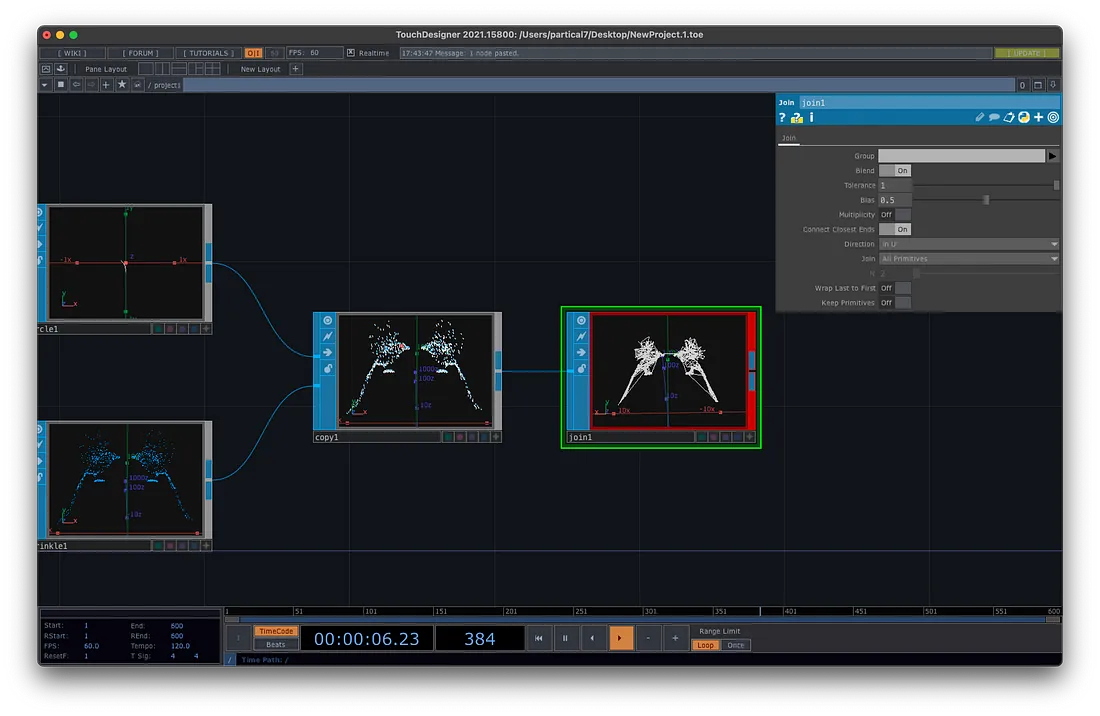Click the TimeCode button
The width and height of the screenshot is (1100, 716).
[276, 631]
